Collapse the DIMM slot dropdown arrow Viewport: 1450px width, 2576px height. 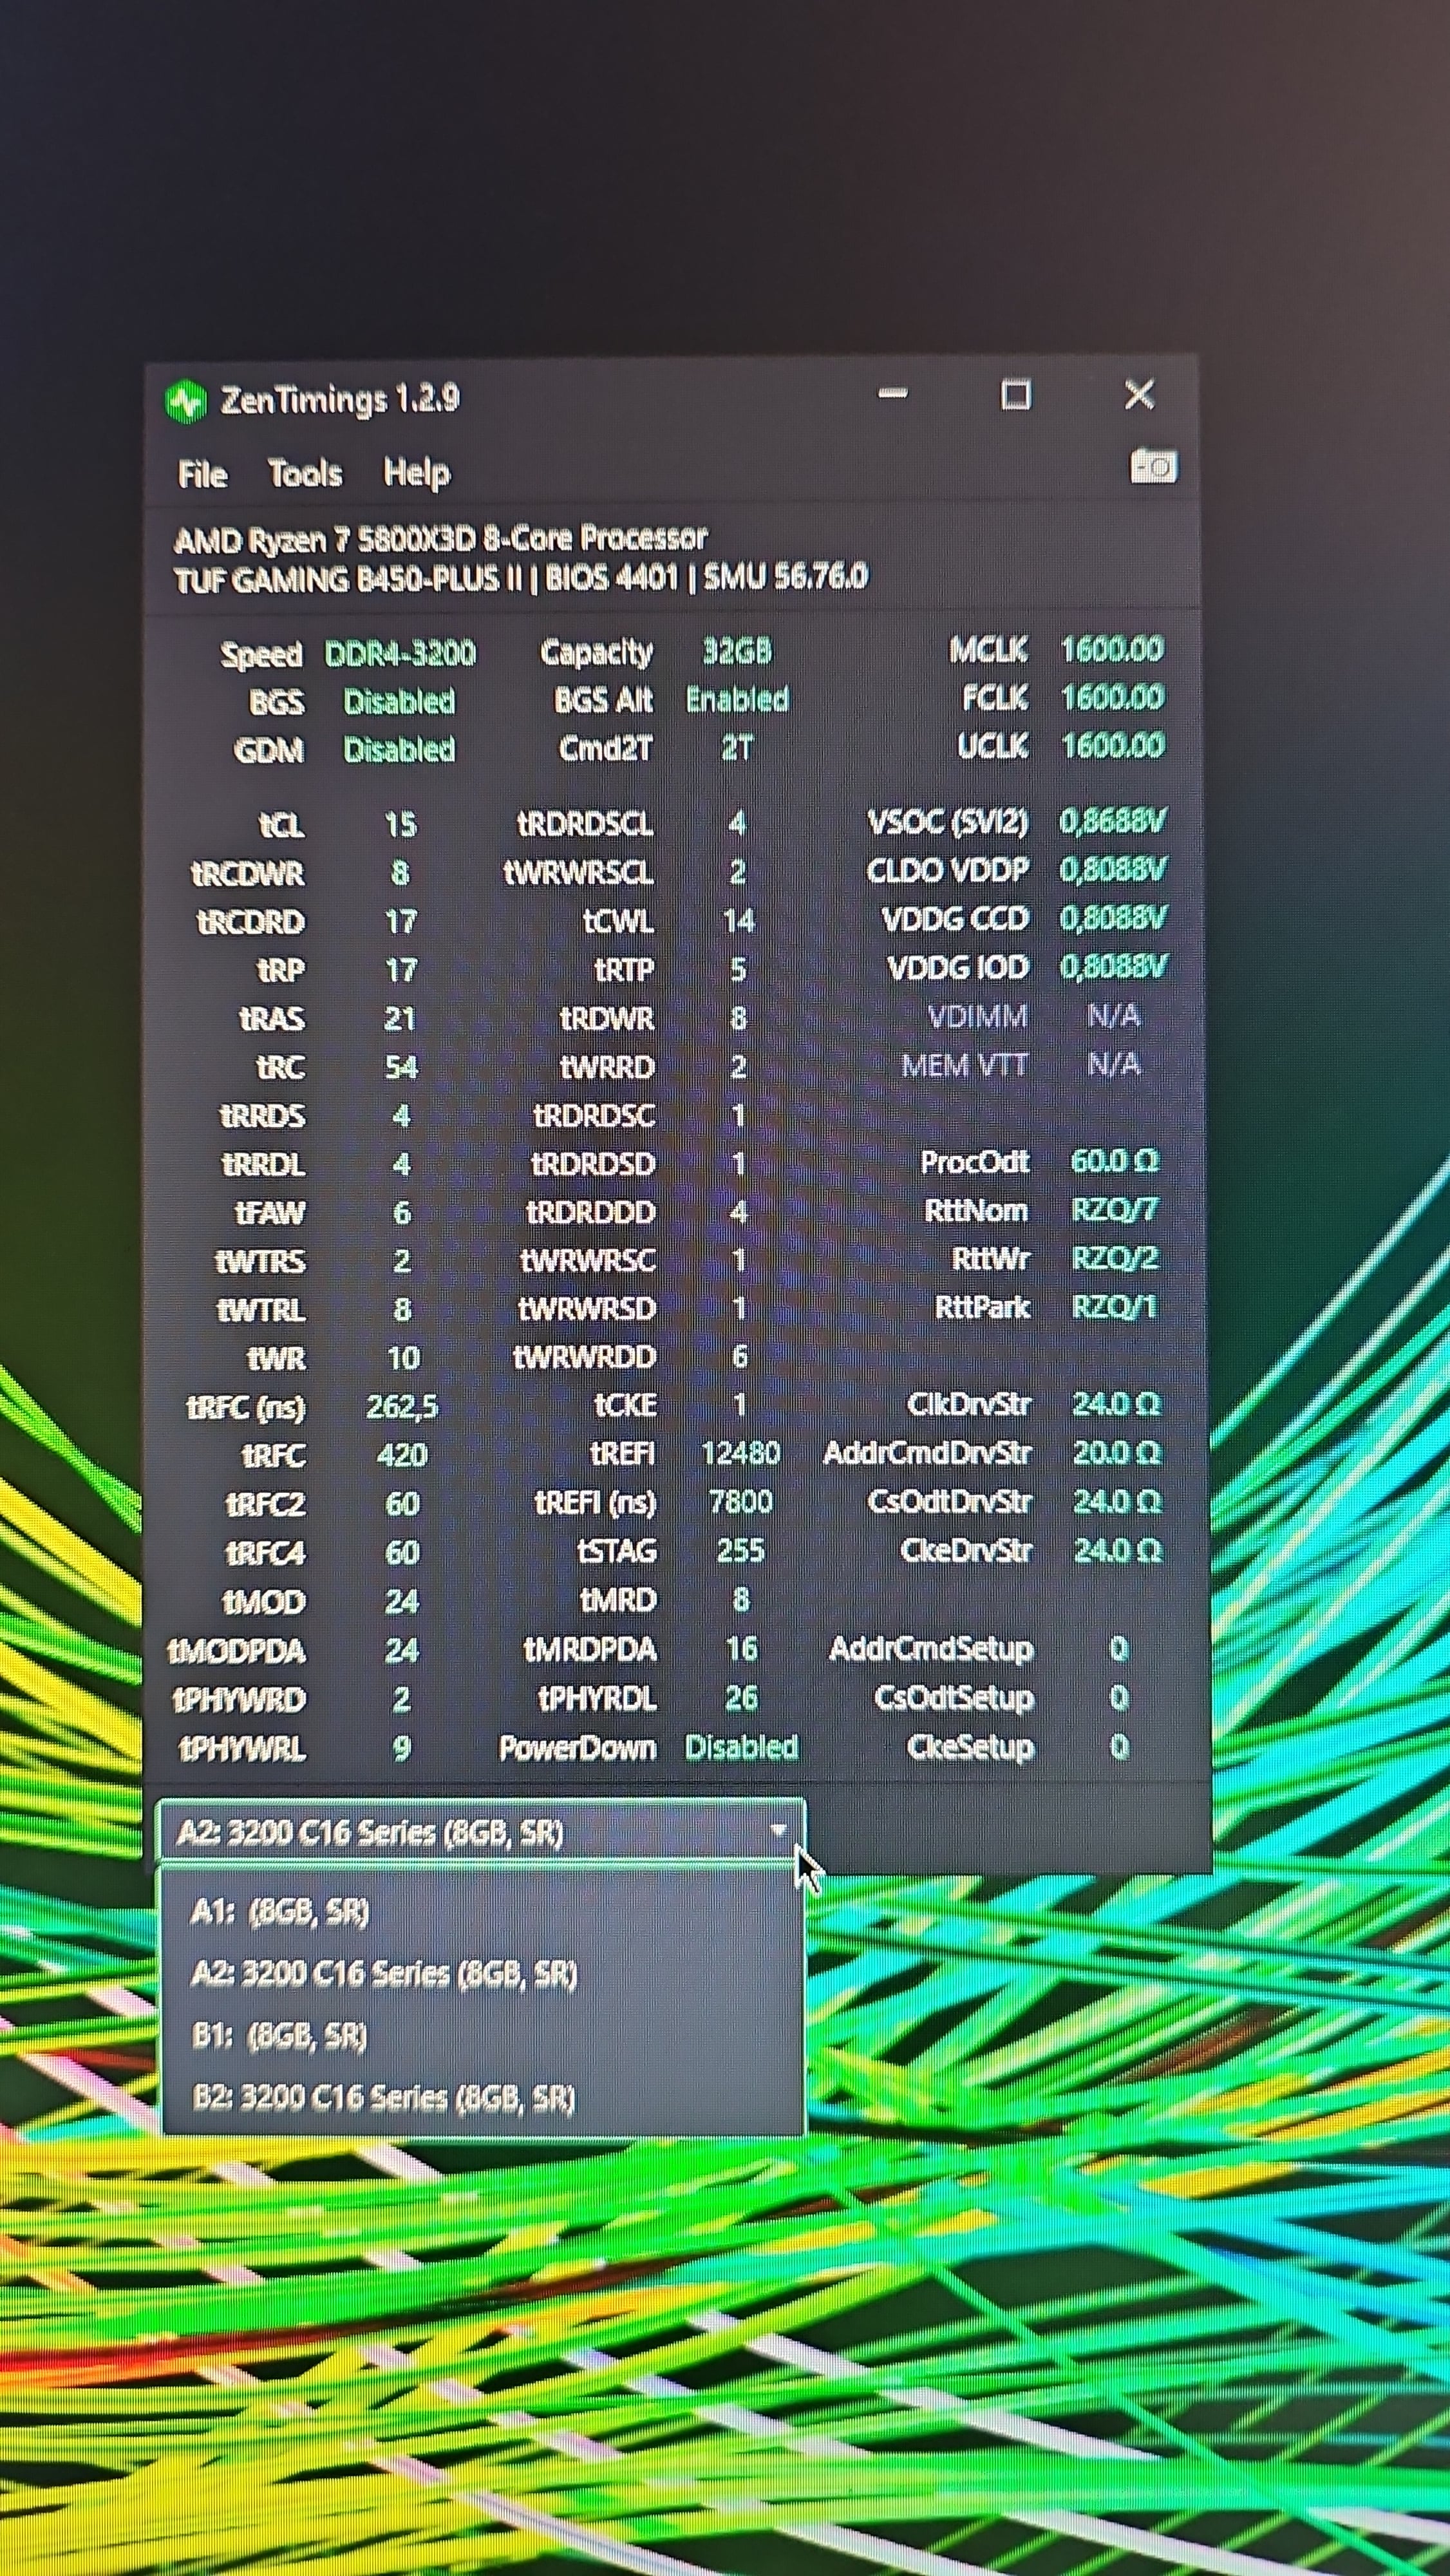[778, 1831]
